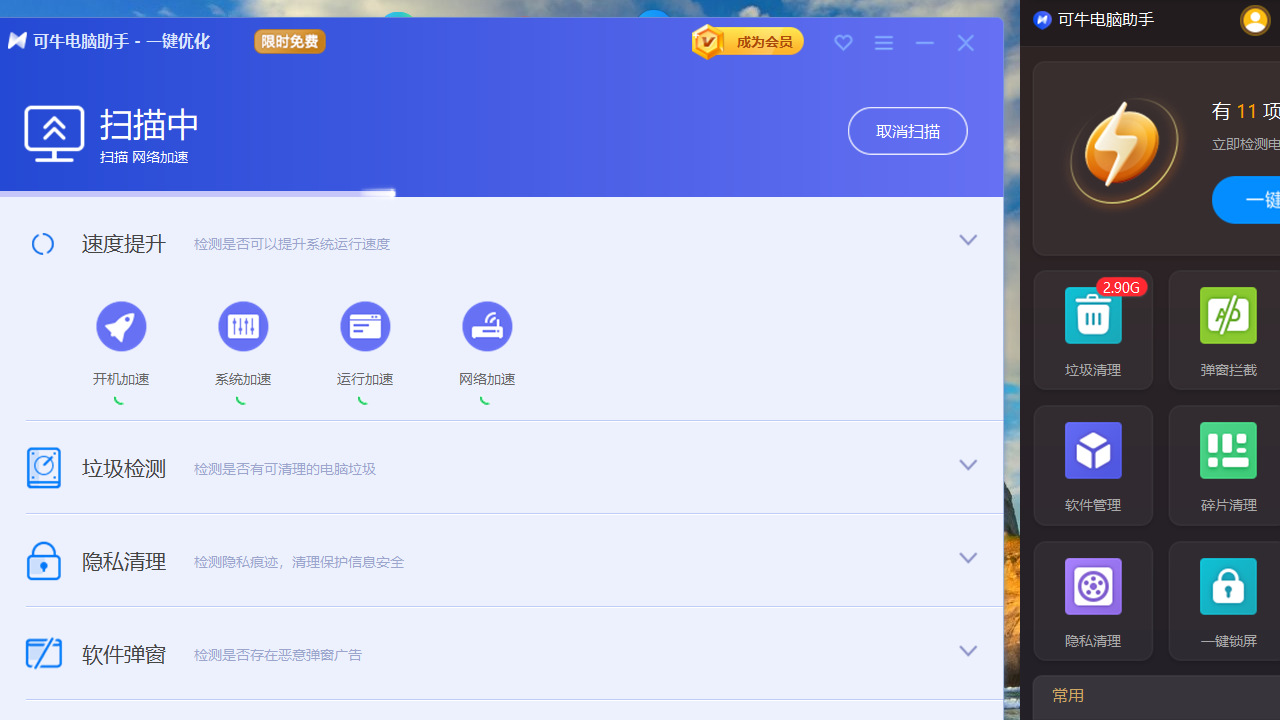This screenshot has width=1280, height=720.
Task: Select the 运行加速 (runtime boost) icon
Action: click(364, 326)
